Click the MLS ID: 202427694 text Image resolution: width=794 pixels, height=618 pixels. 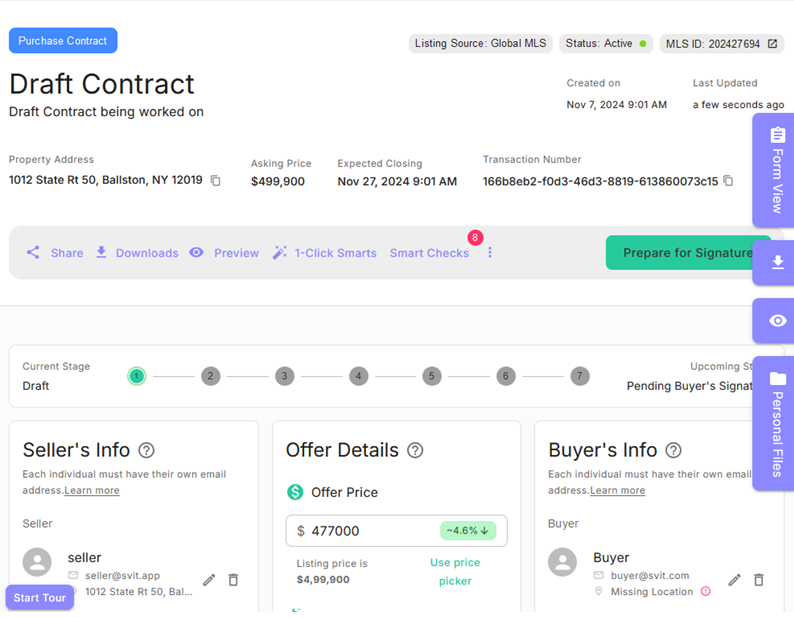click(x=713, y=44)
